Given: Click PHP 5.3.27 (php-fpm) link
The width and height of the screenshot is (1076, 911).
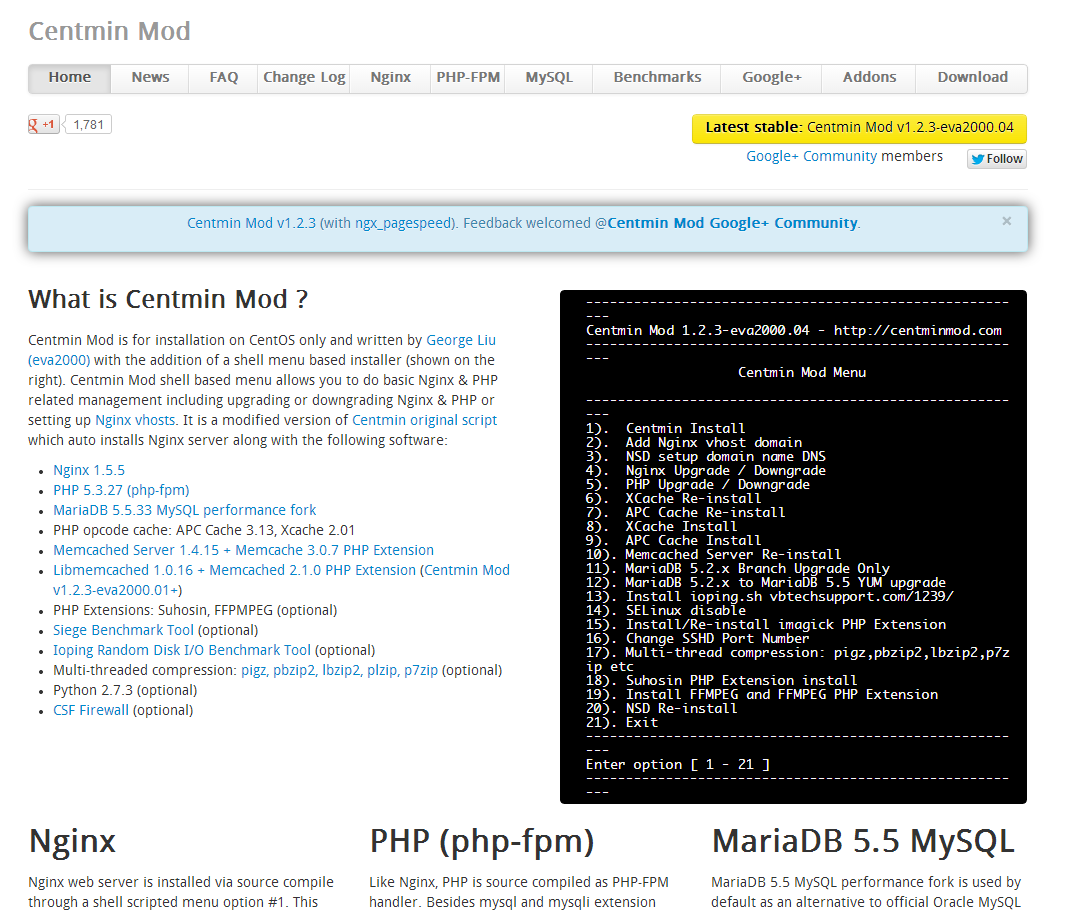Looking at the screenshot, I should tap(121, 490).
